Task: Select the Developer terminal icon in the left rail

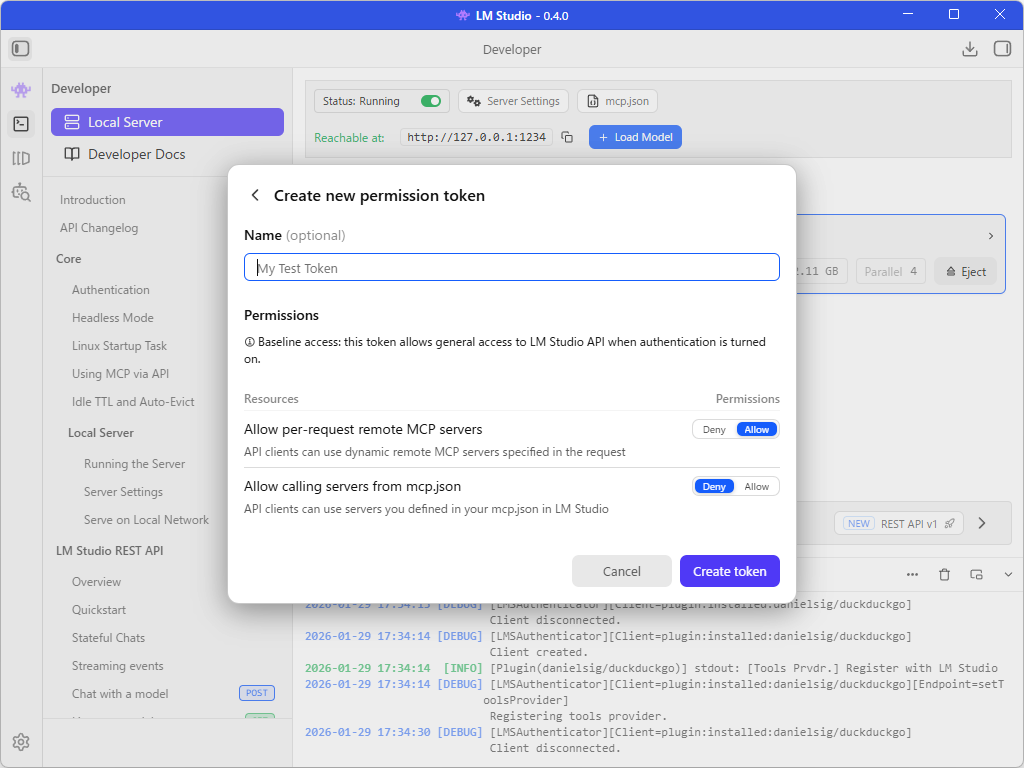Action: coord(20,123)
